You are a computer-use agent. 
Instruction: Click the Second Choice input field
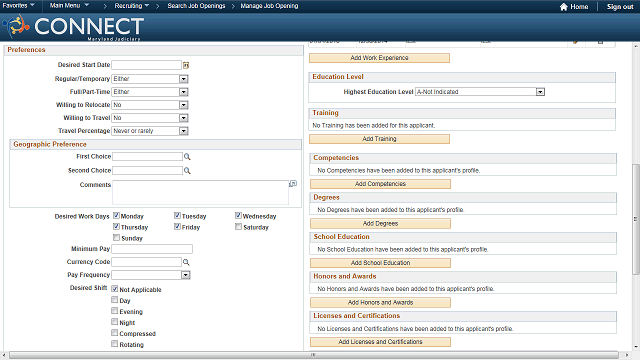[x=147, y=171]
